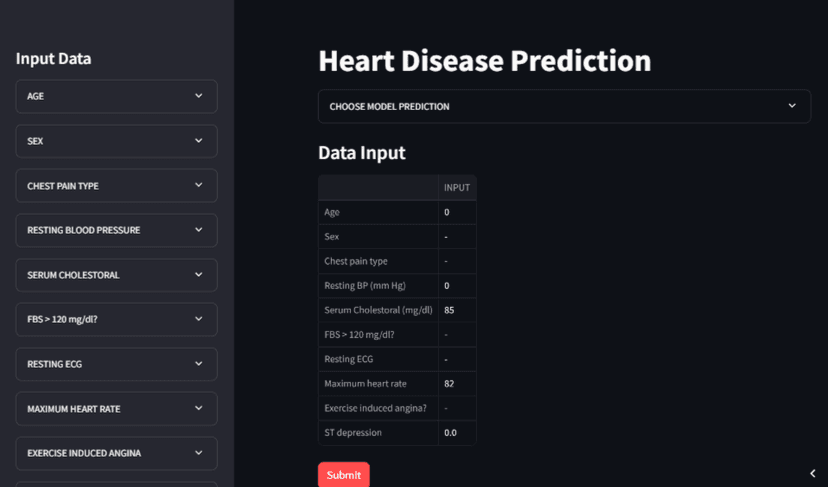Open EXERCISE INDUCED ANGINA expander
The width and height of the screenshot is (828, 487).
click(116, 453)
